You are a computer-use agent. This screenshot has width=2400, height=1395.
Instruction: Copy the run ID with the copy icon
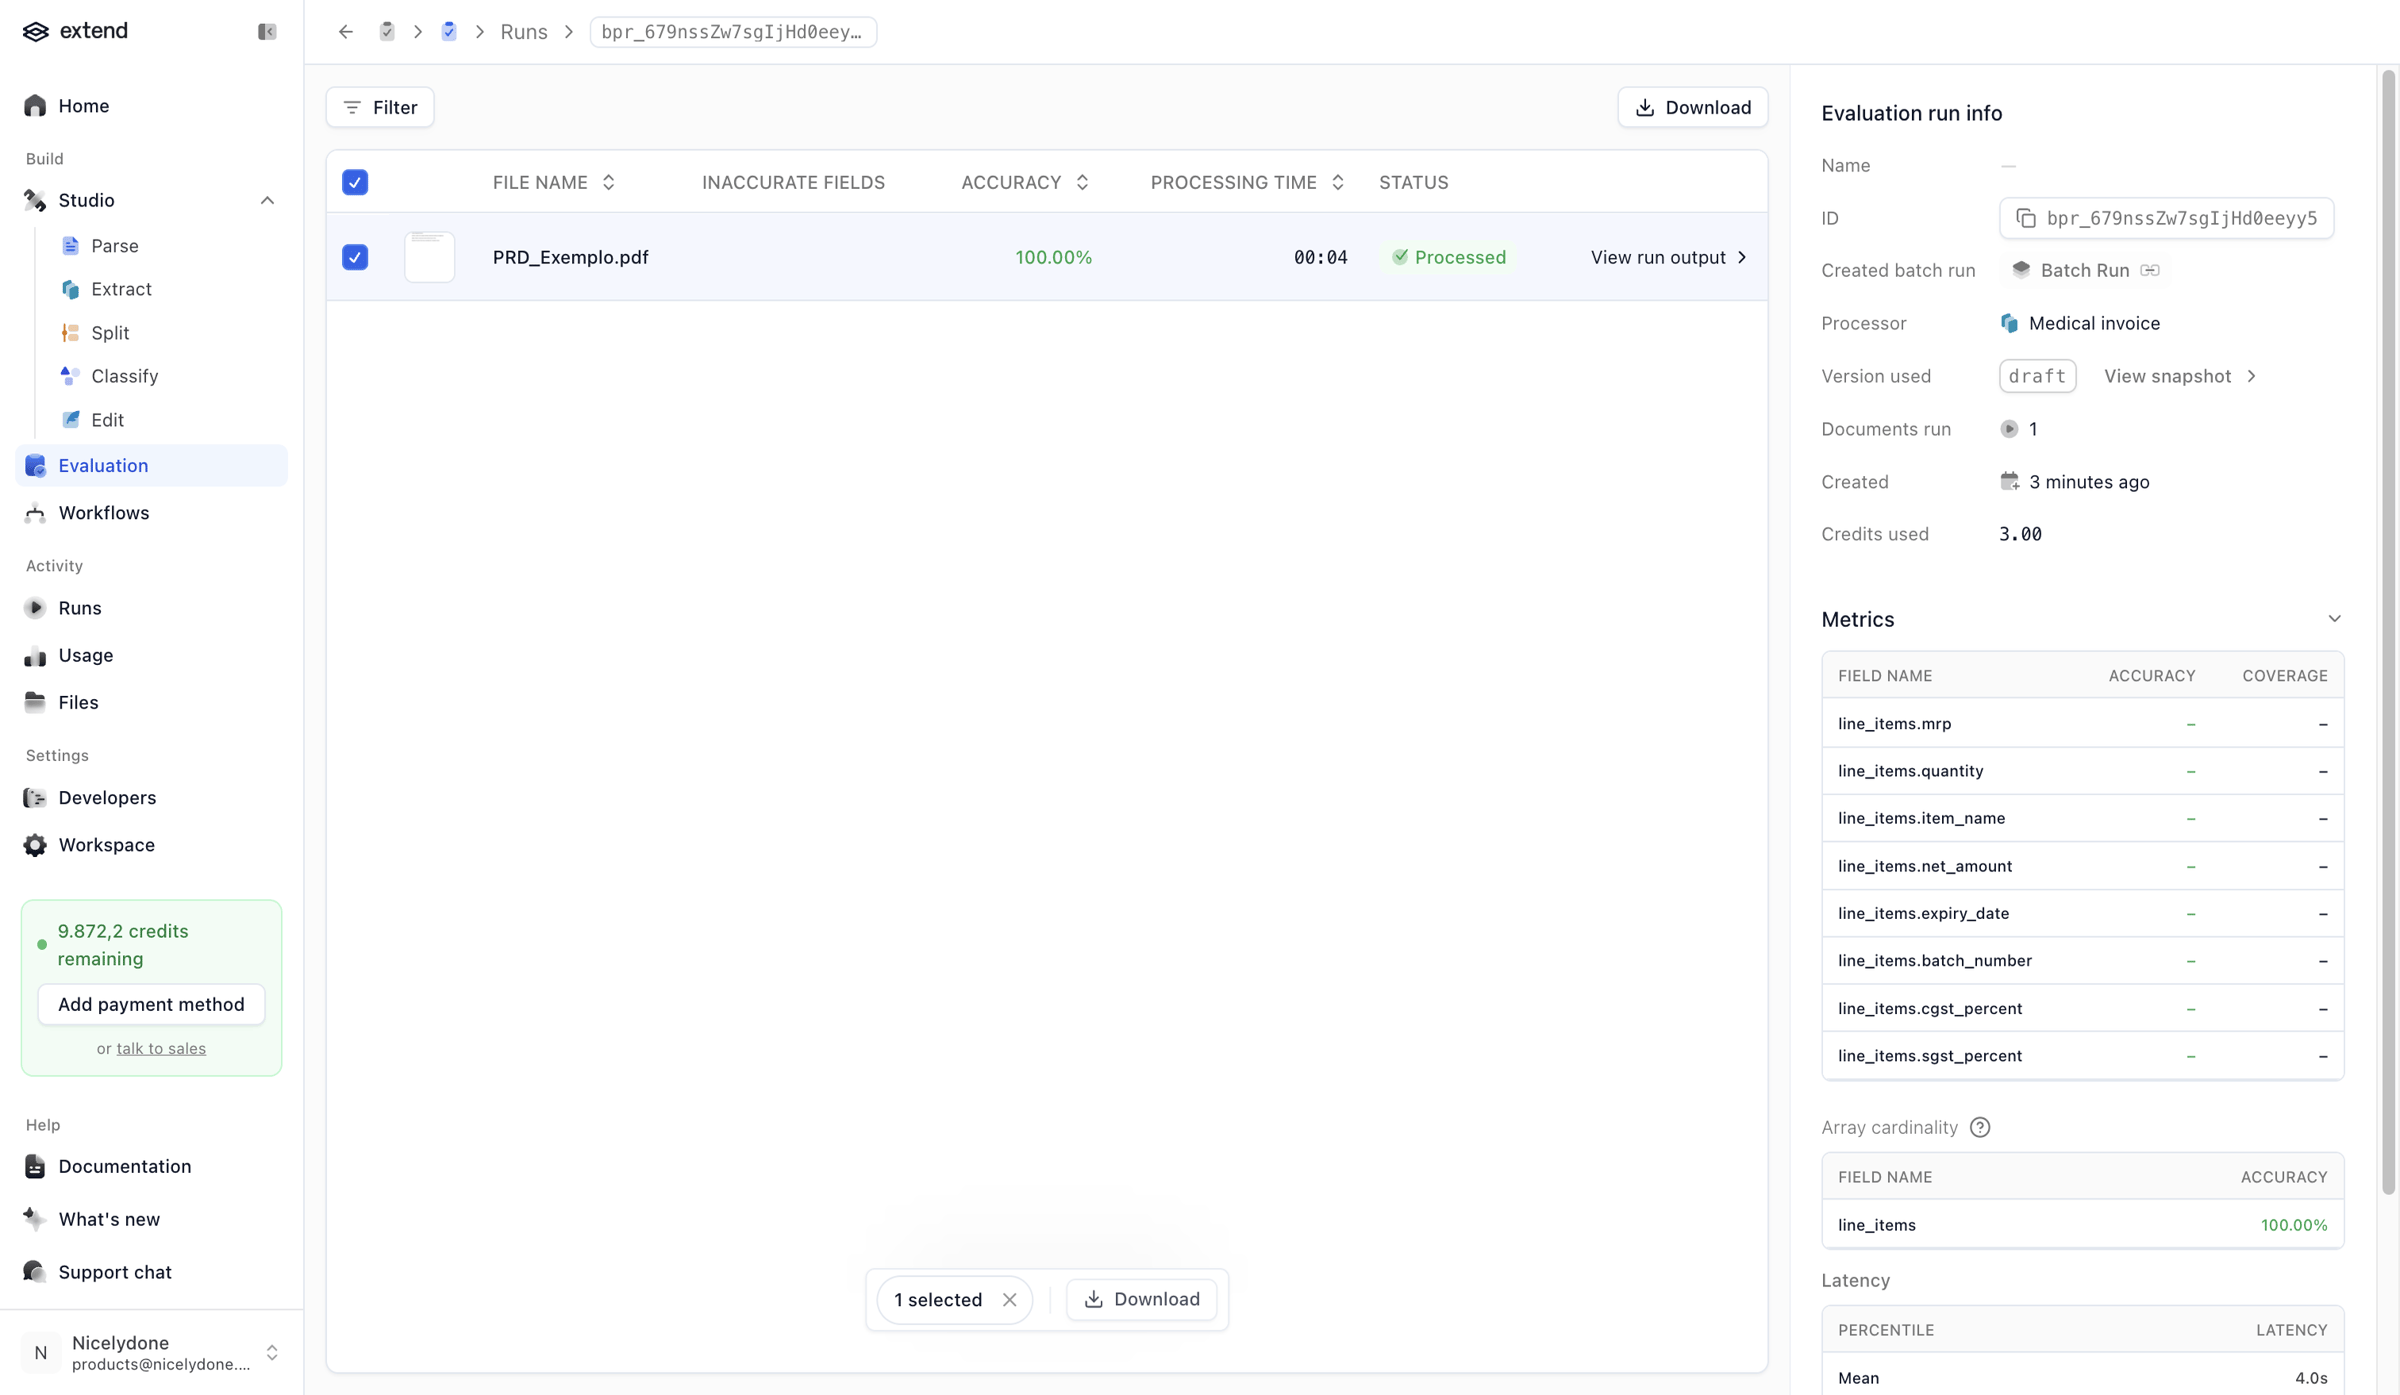click(2026, 218)
